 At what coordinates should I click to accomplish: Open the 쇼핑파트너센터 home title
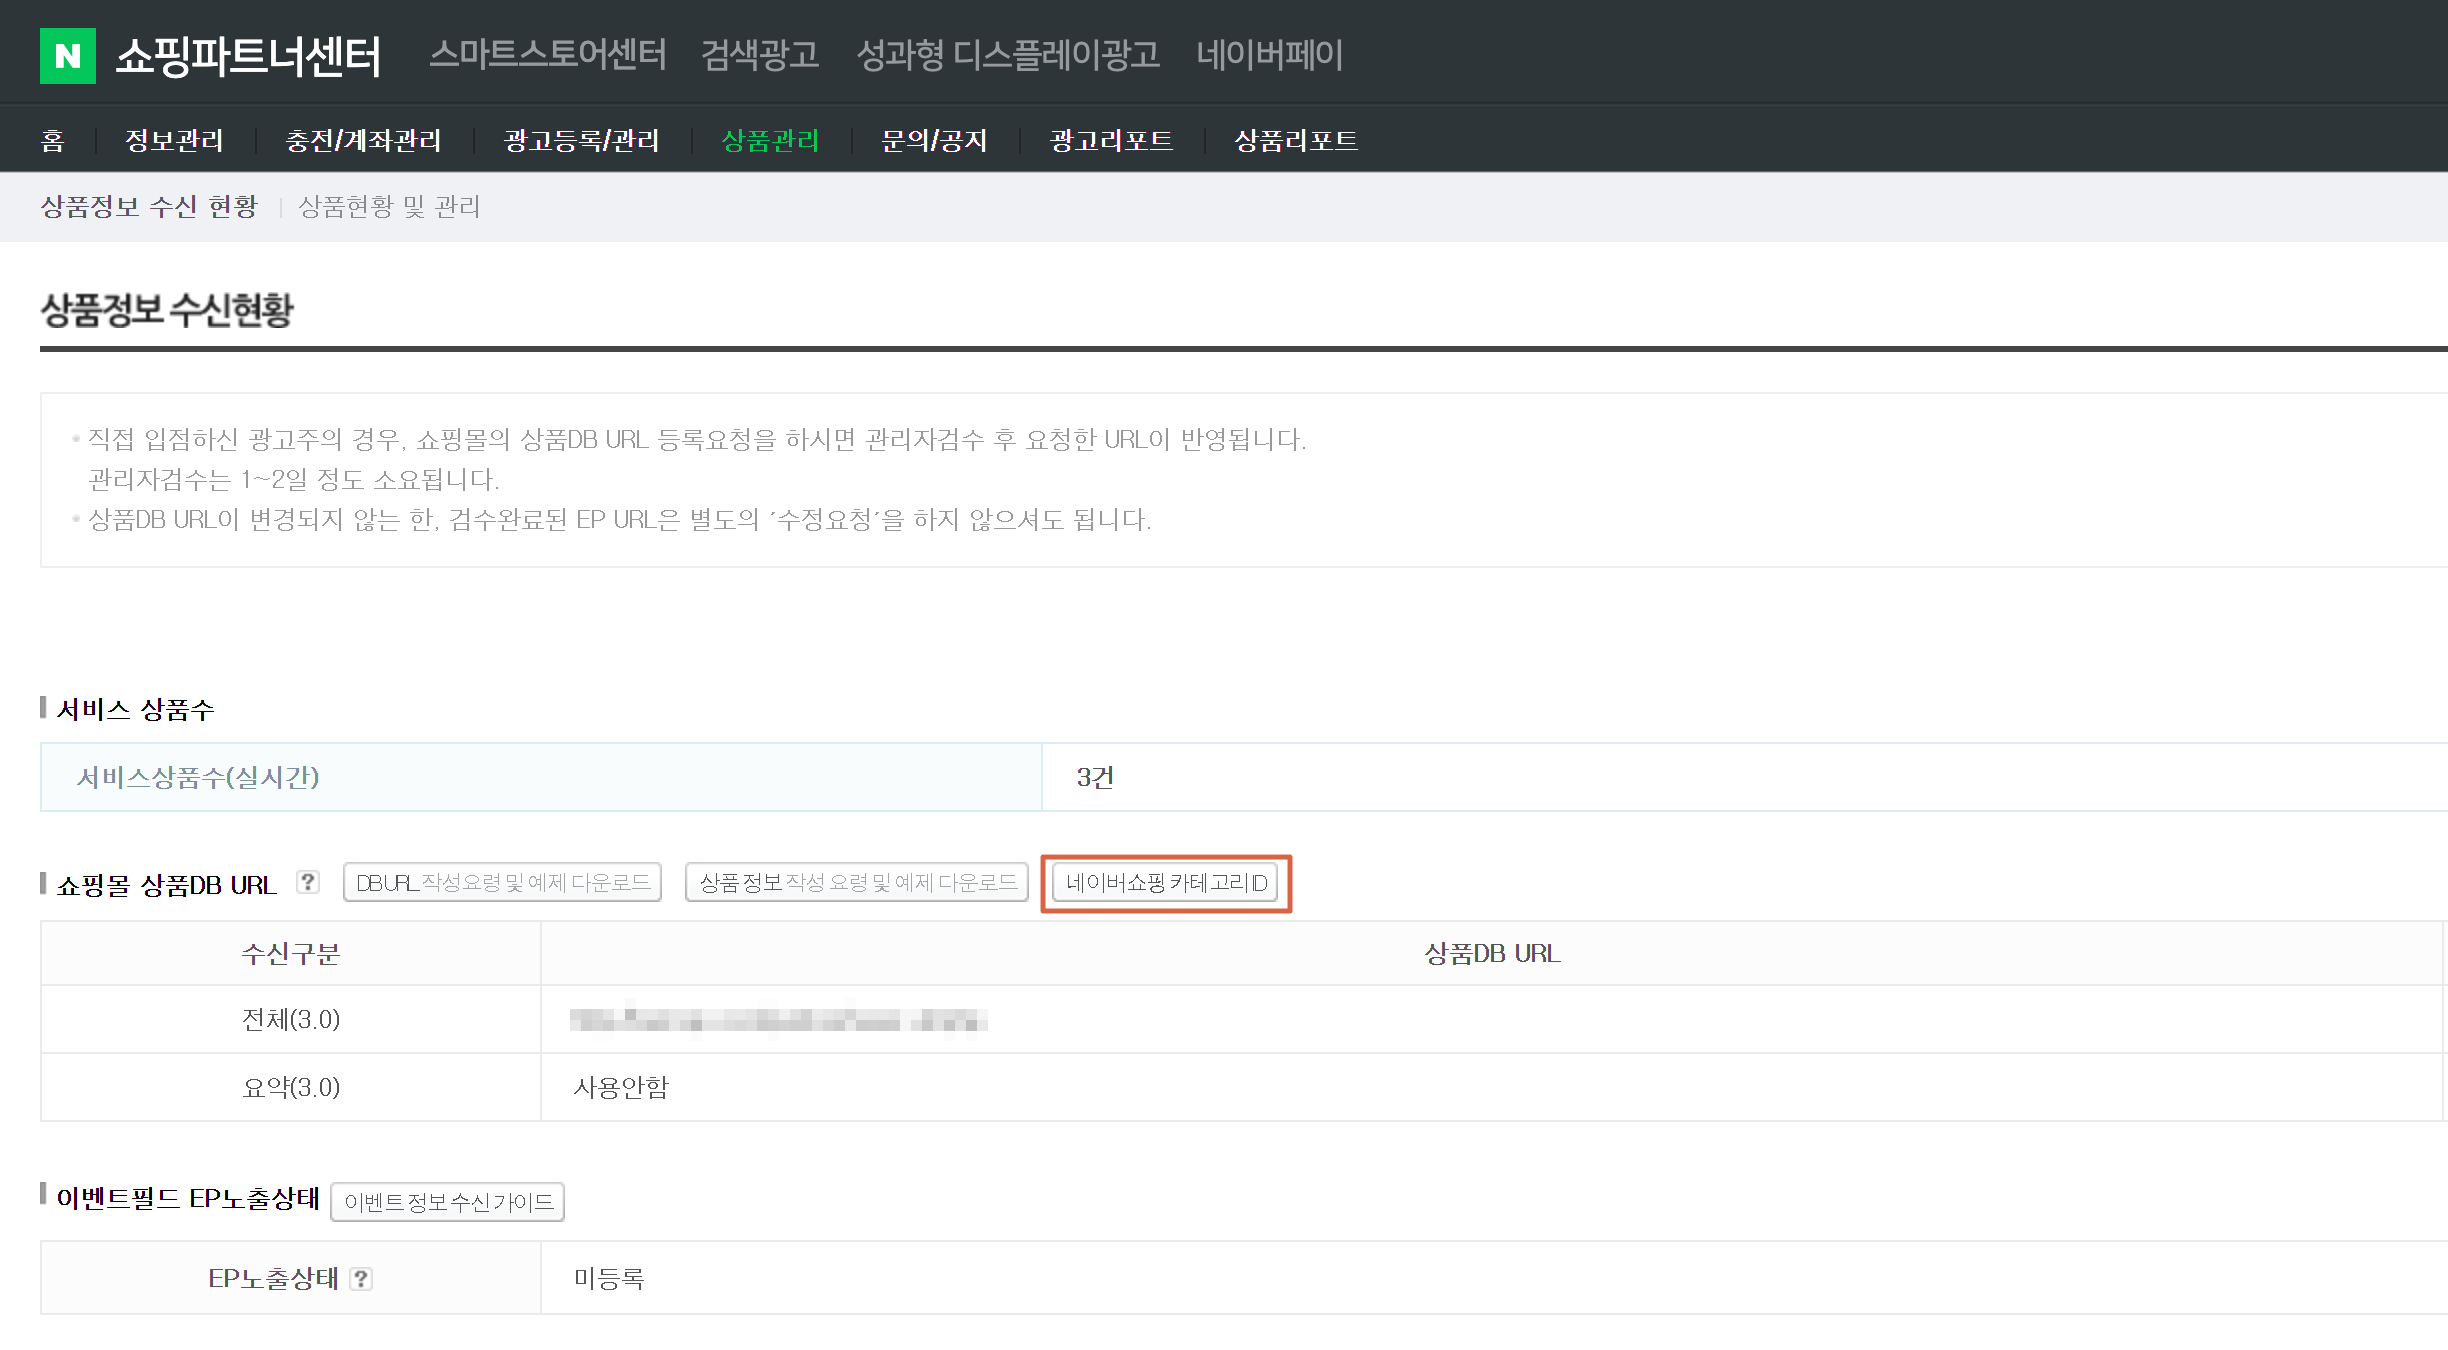[248, 56]
